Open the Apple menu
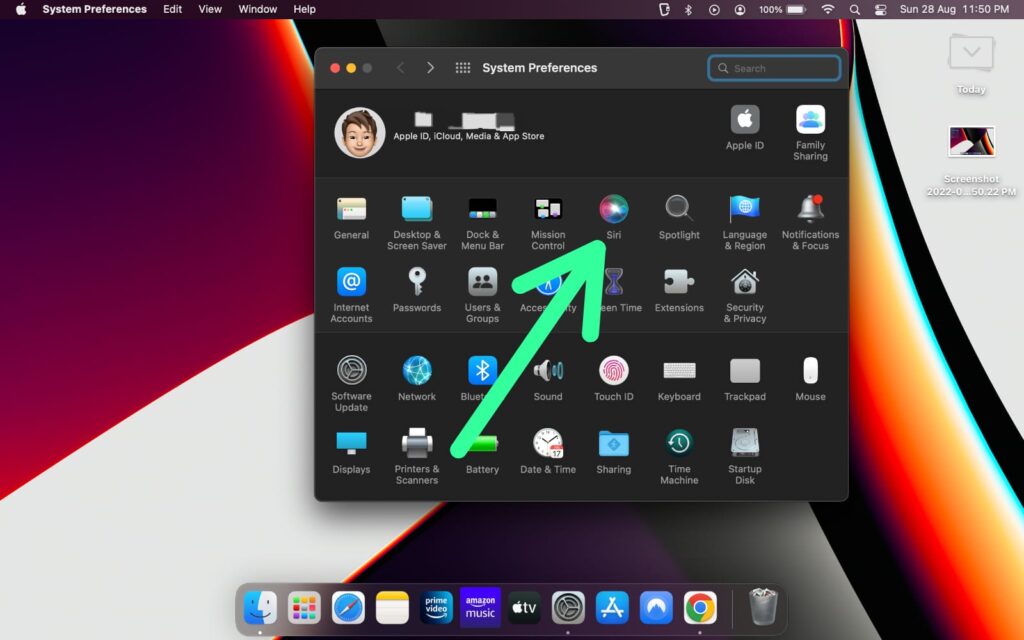 pyautogui.click(x=21, y=9)
